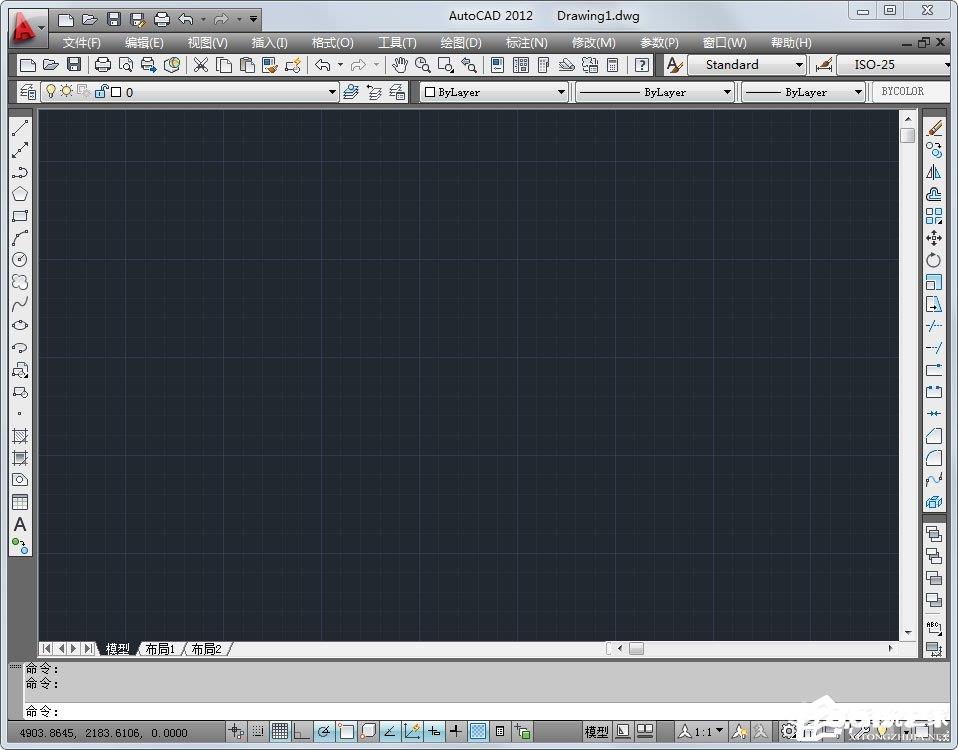
Task: Select the Rectangle drawing tool
Action: coord(20,216)
